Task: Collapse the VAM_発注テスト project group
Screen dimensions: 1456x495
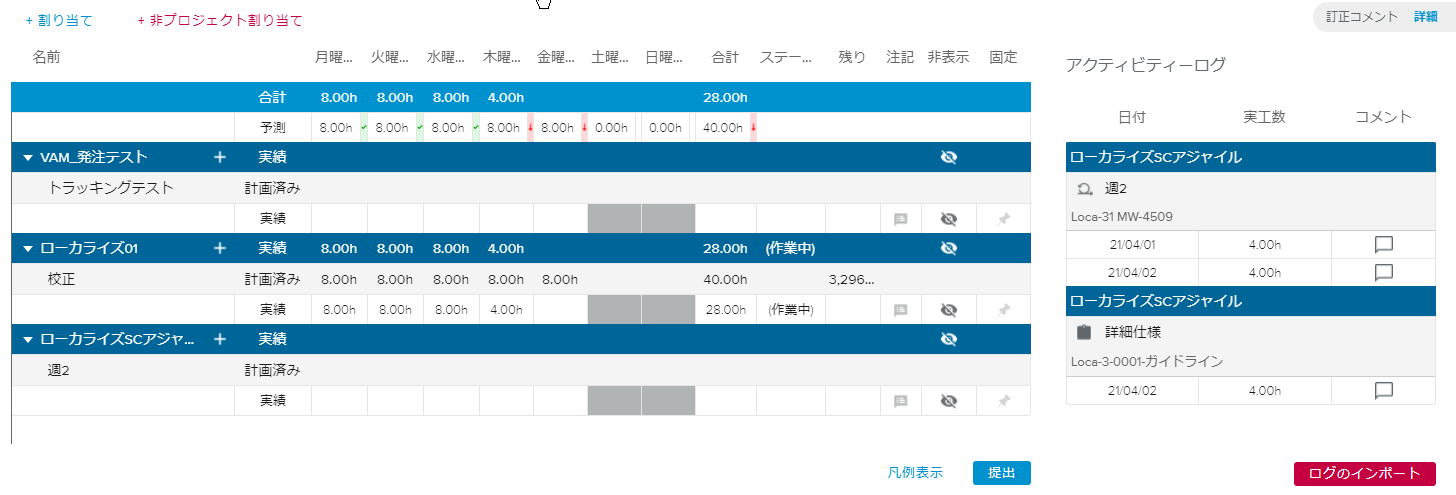Action: point(27,157)
